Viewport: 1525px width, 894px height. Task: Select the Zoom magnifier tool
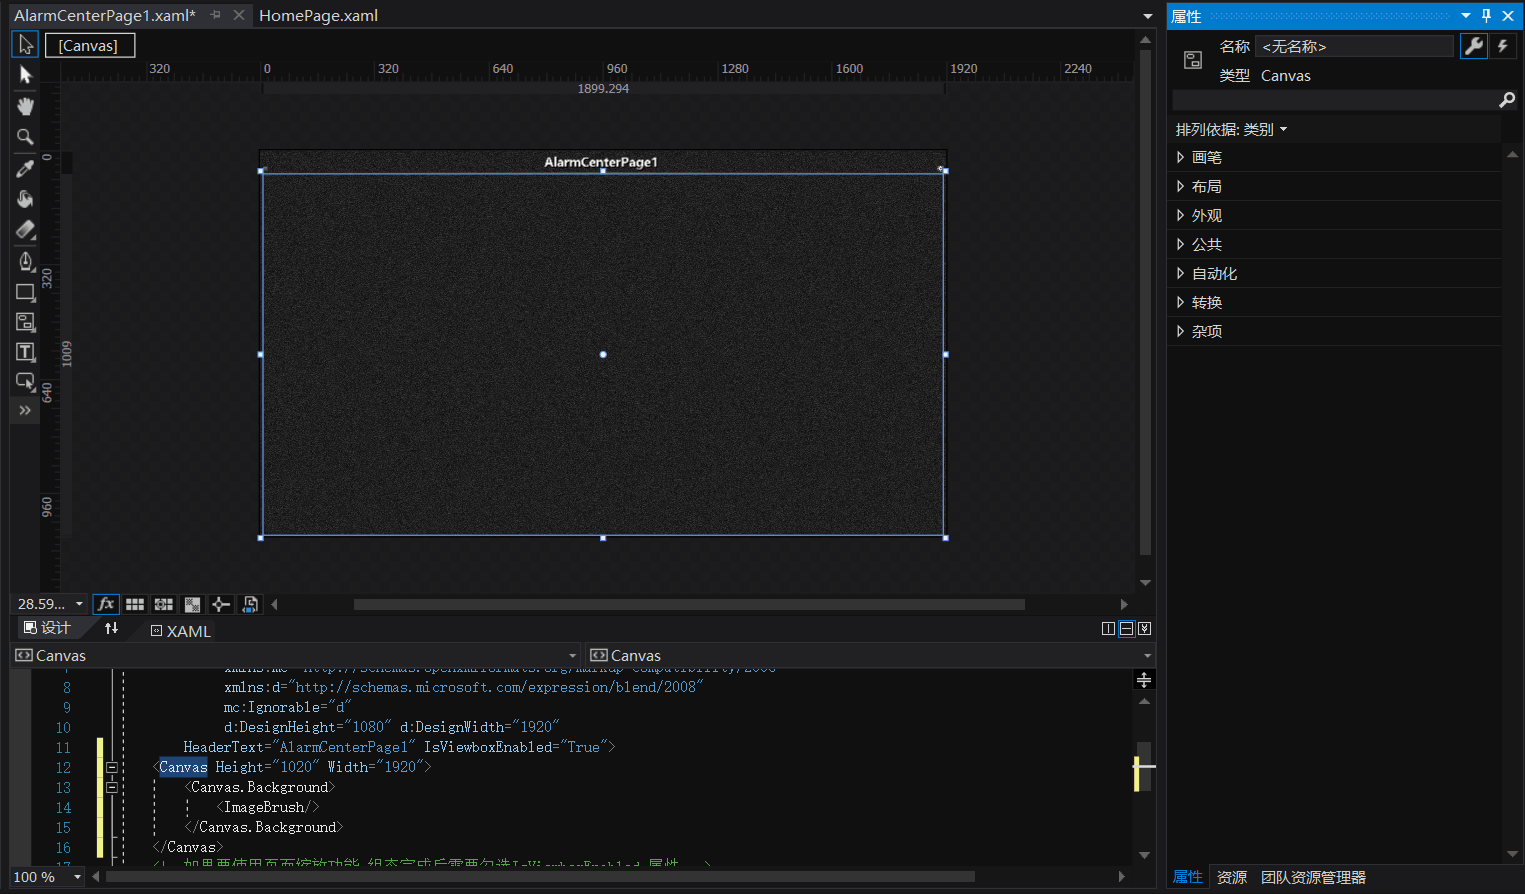coord(26,137)
